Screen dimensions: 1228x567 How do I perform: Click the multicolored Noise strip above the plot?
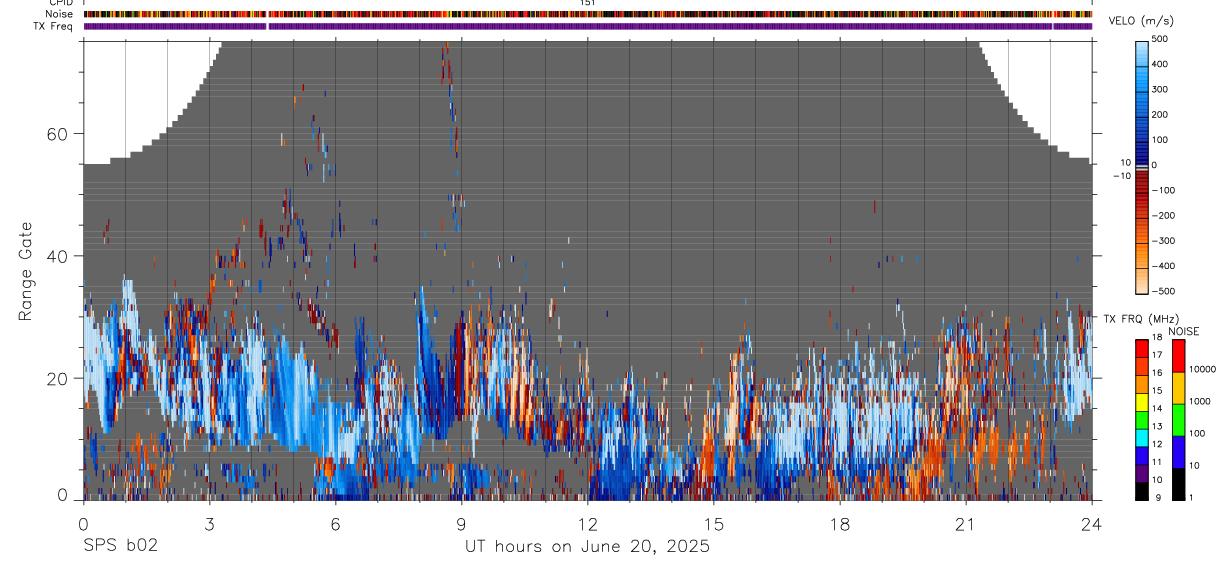tap(588, 14)
